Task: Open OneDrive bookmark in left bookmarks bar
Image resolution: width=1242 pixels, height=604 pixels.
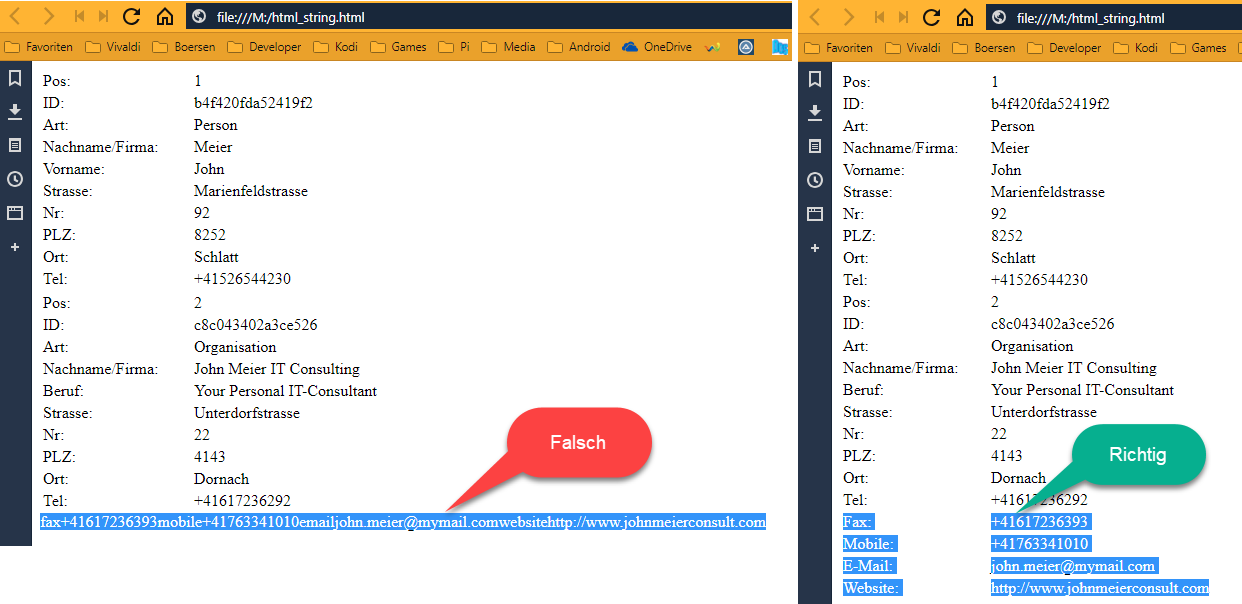Action: 657,47
